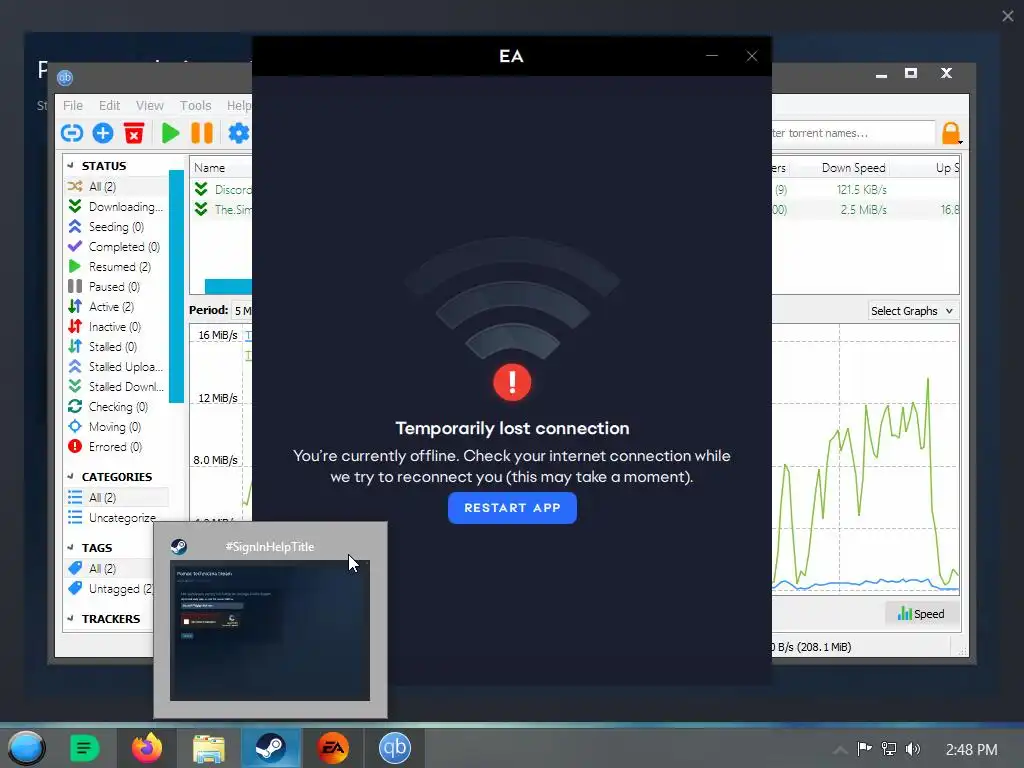Click the Action Center flag tray icon
The width and height of the screenshot is (1024, 768).
pyautogui.click(x=864, y=748)
